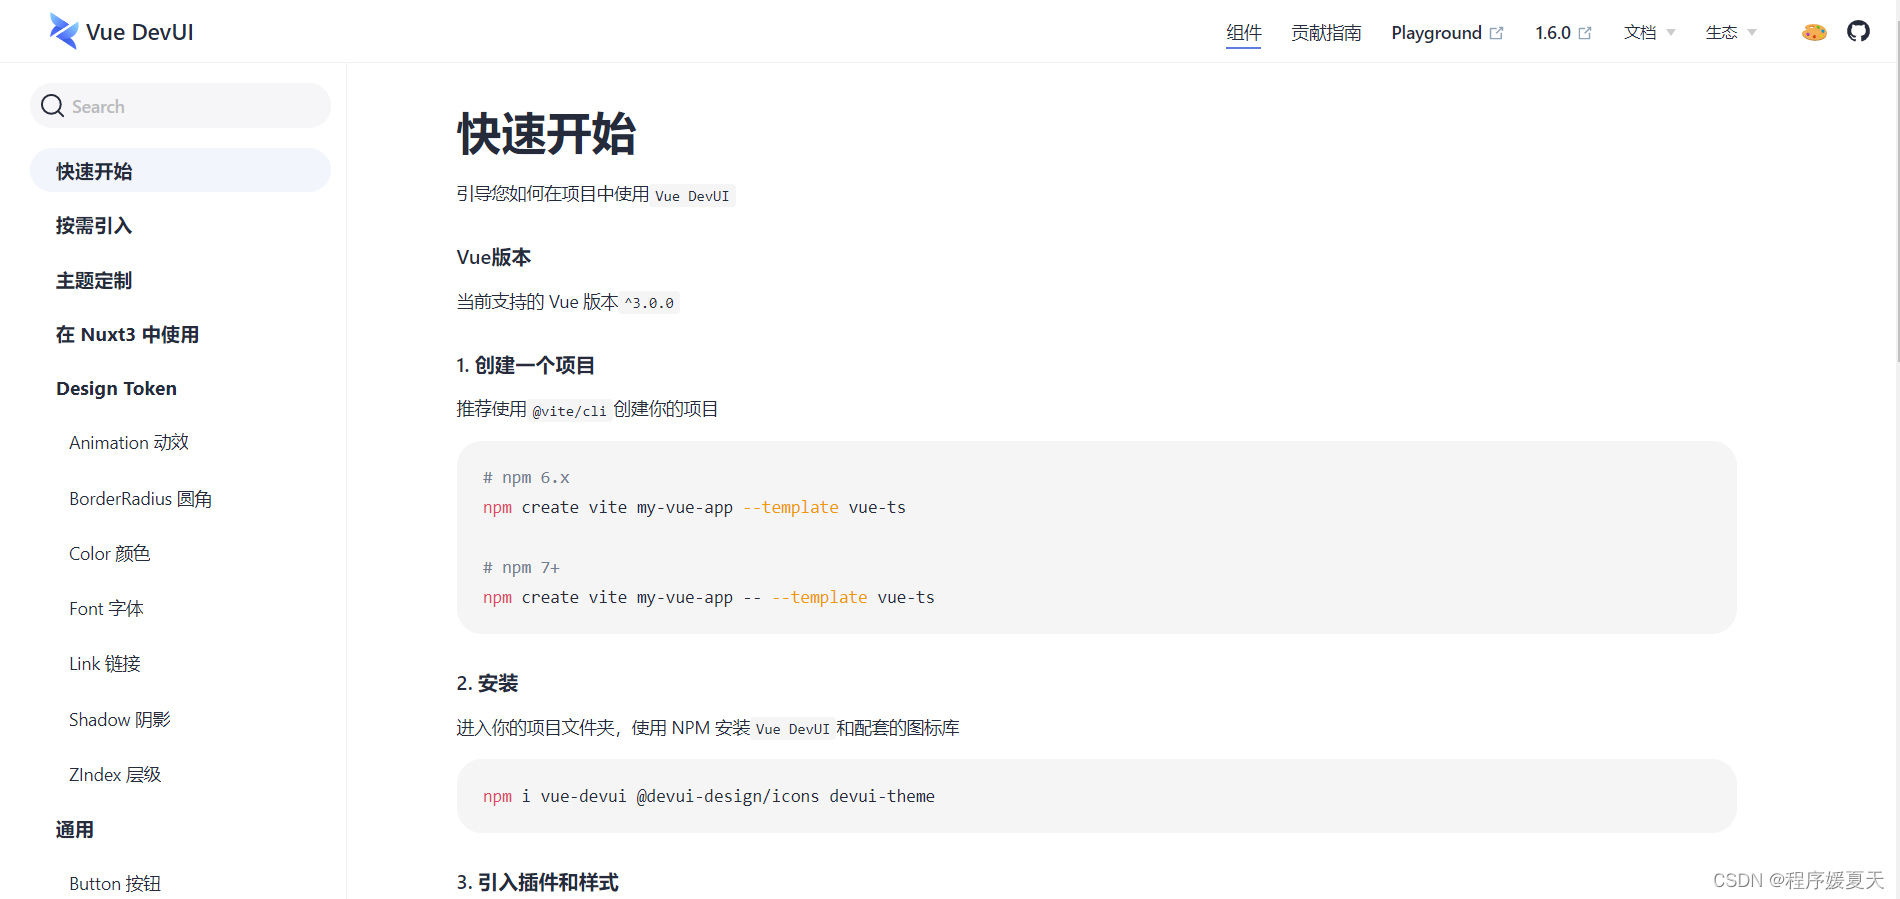Open 在 Nuxt3 中使用 sidebar page
The image size is (1900, 899).
pos(127,335)
